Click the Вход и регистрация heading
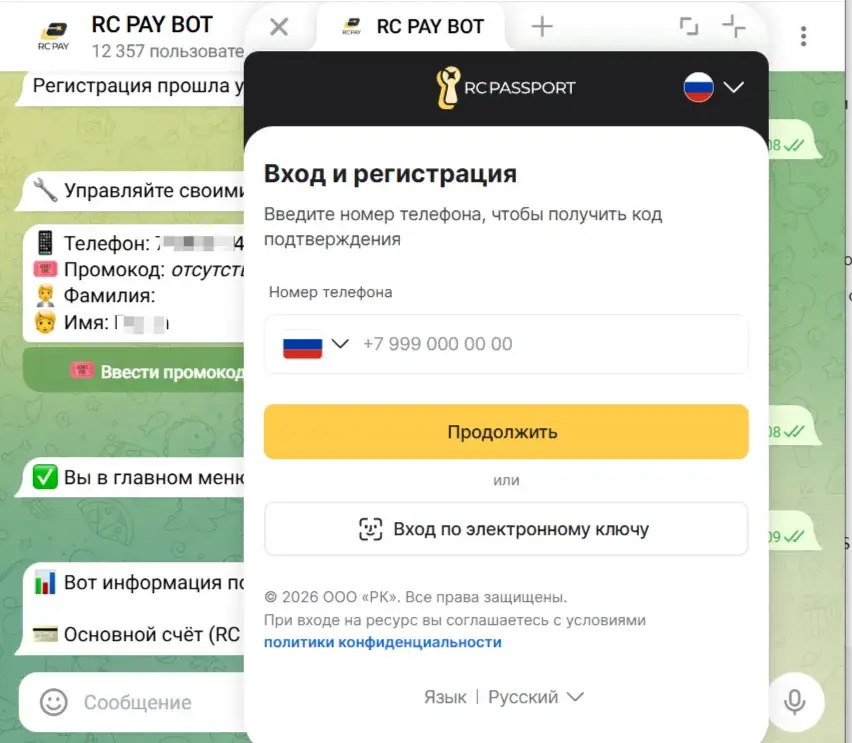 point(390,174)
